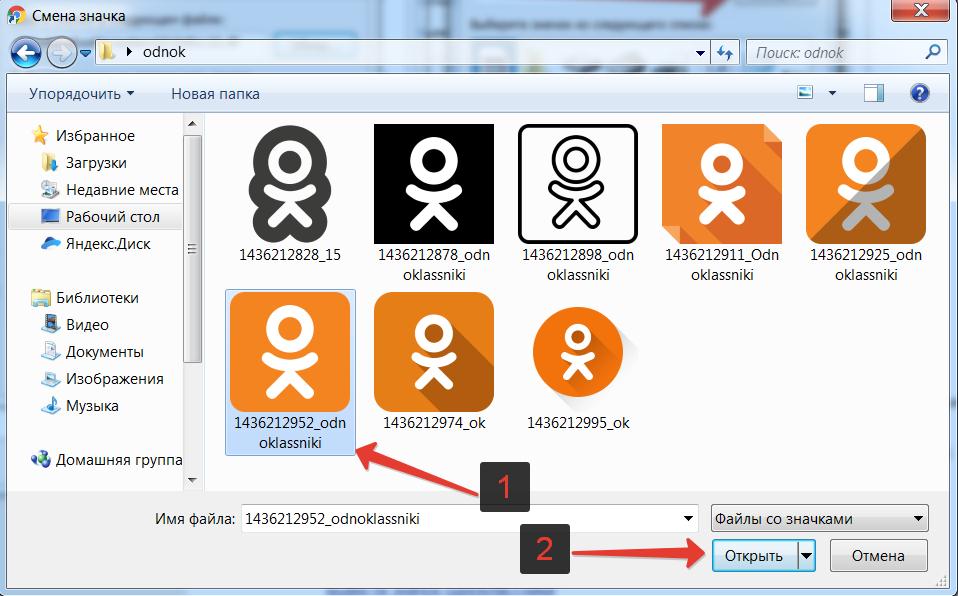This screenshot has width=958, height=596.
Task: Refresh the odnok folder view
Action: point(725,53)
